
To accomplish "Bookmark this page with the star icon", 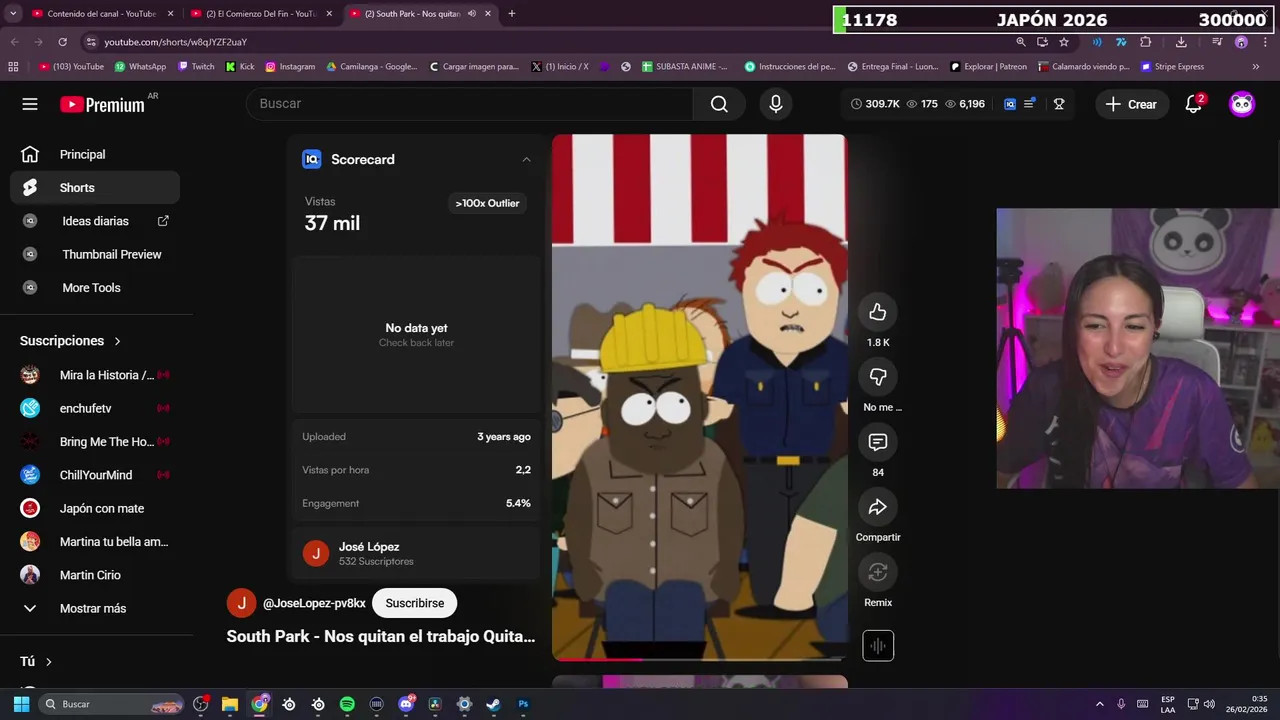I will [x=1064, y=42].
